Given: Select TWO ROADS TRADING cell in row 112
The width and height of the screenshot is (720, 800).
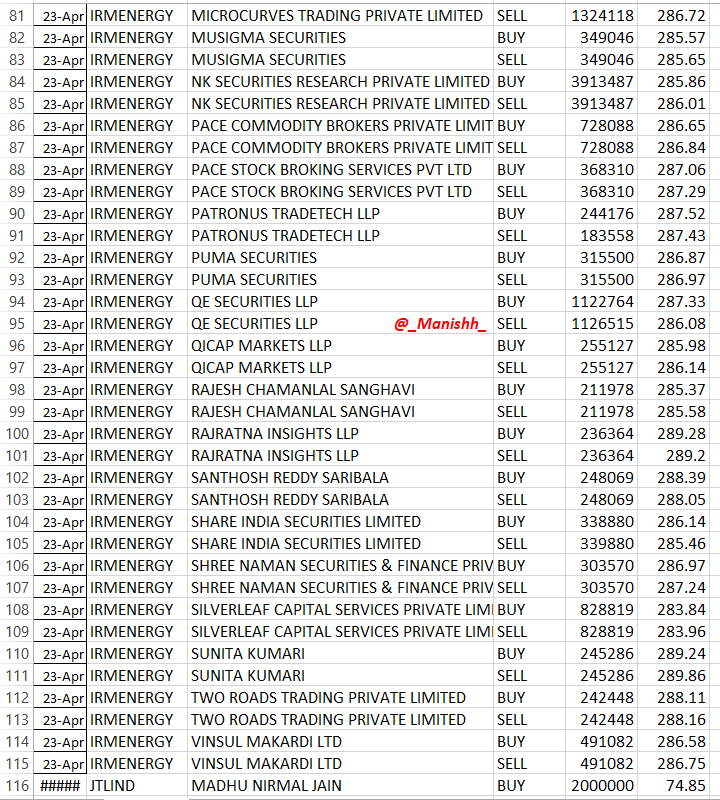Looking at the screenshot, I should pyautogui.click(x=340, y=697).
